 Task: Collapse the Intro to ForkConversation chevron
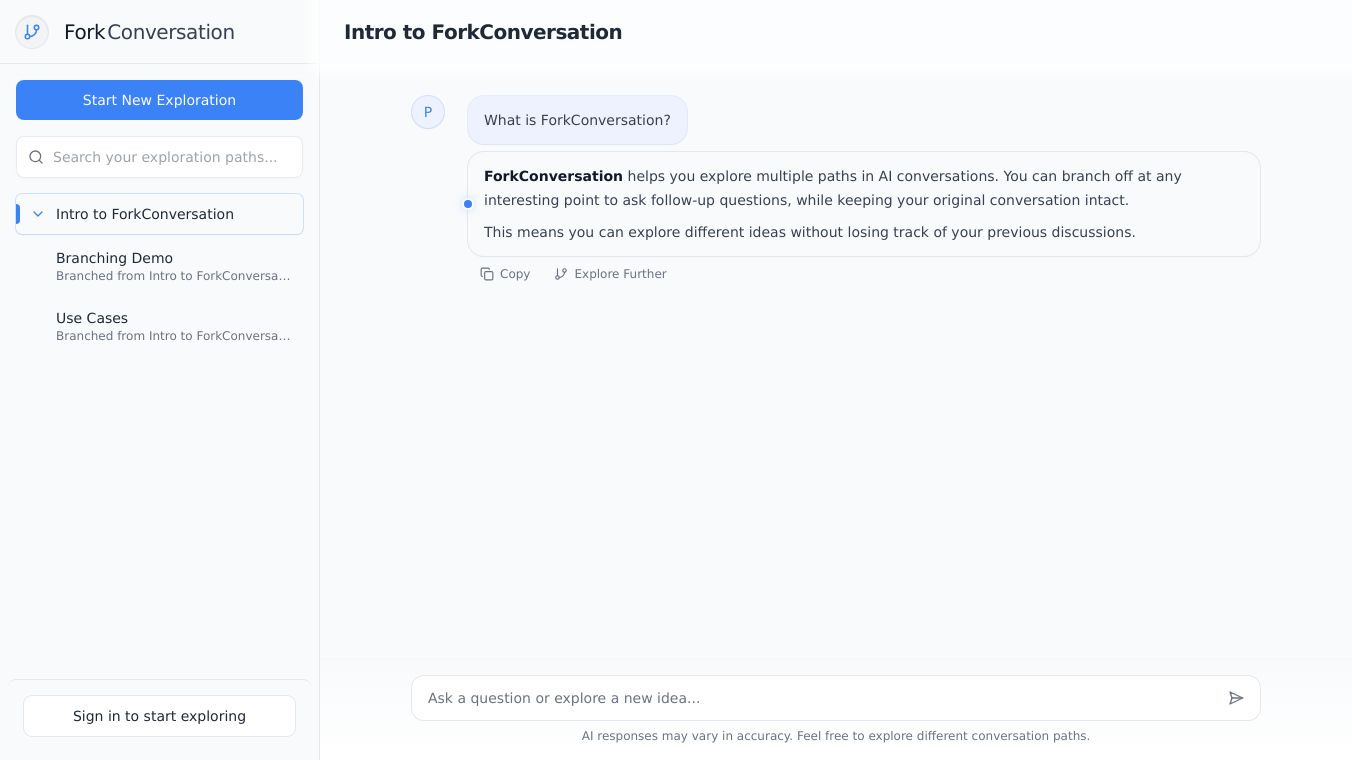tap(38, 214)
